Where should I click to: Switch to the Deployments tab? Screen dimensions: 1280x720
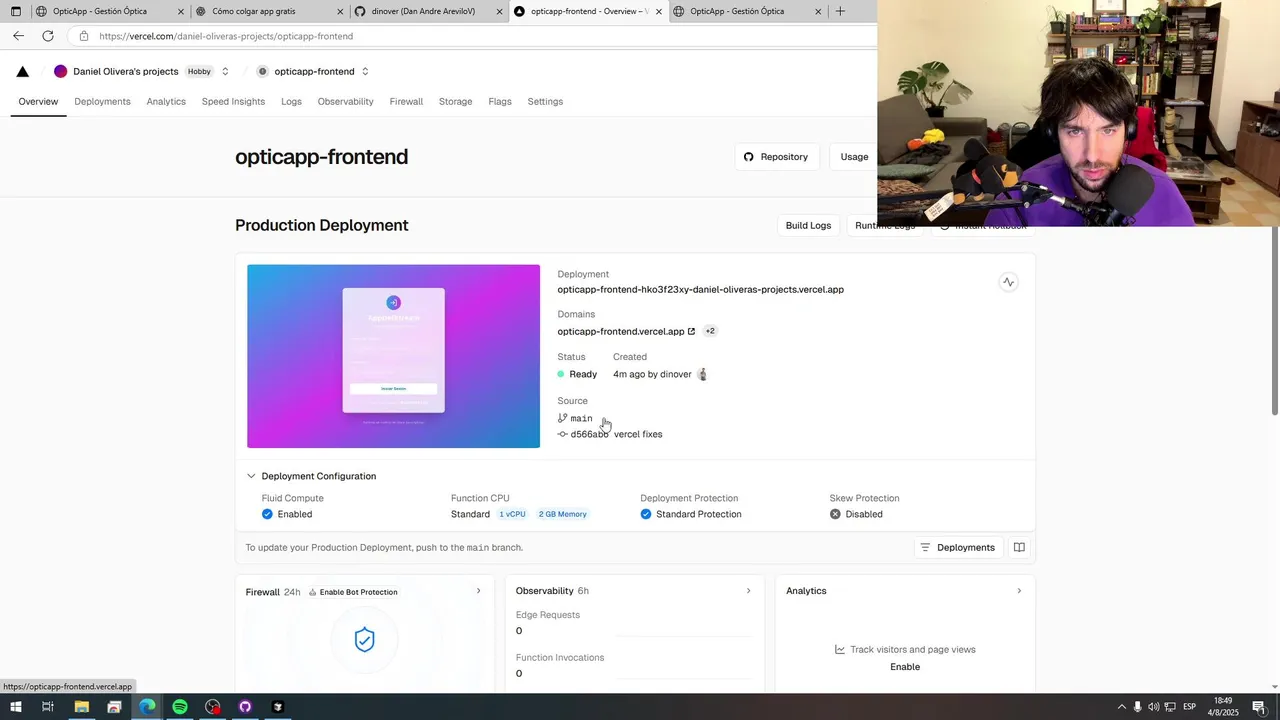coord(102,101)
